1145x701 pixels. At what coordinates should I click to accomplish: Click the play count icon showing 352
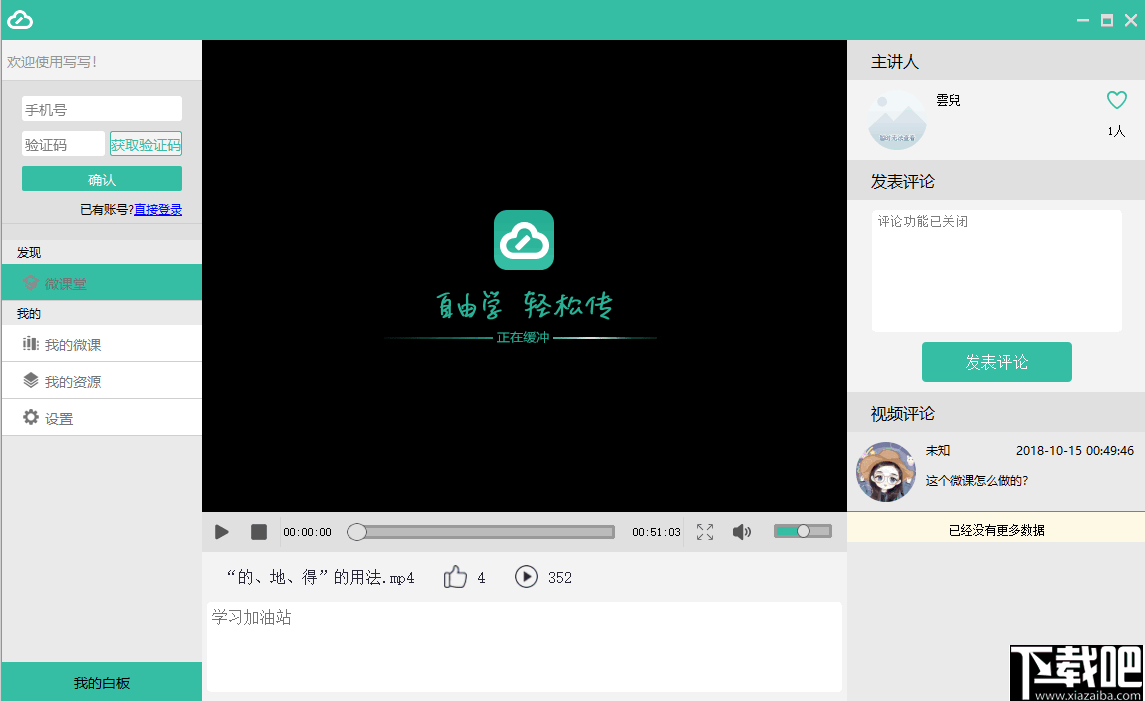click(526, 577)
